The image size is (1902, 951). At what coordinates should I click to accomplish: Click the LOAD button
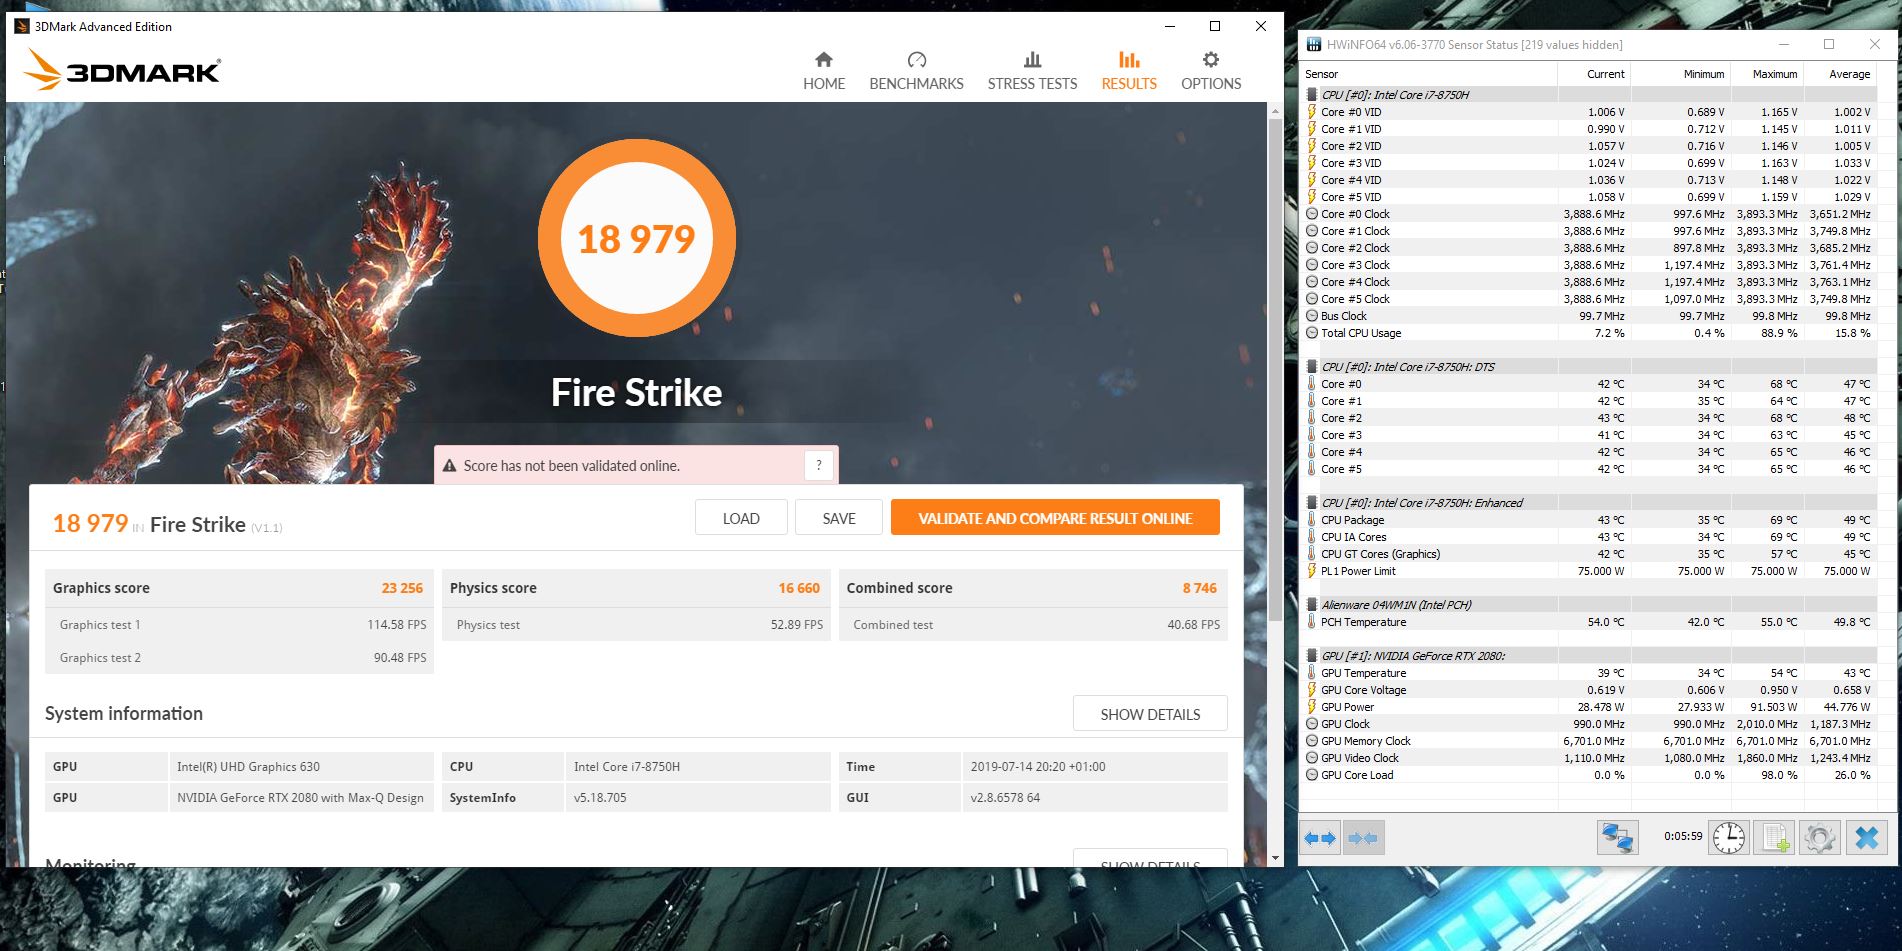coord(741,518)
